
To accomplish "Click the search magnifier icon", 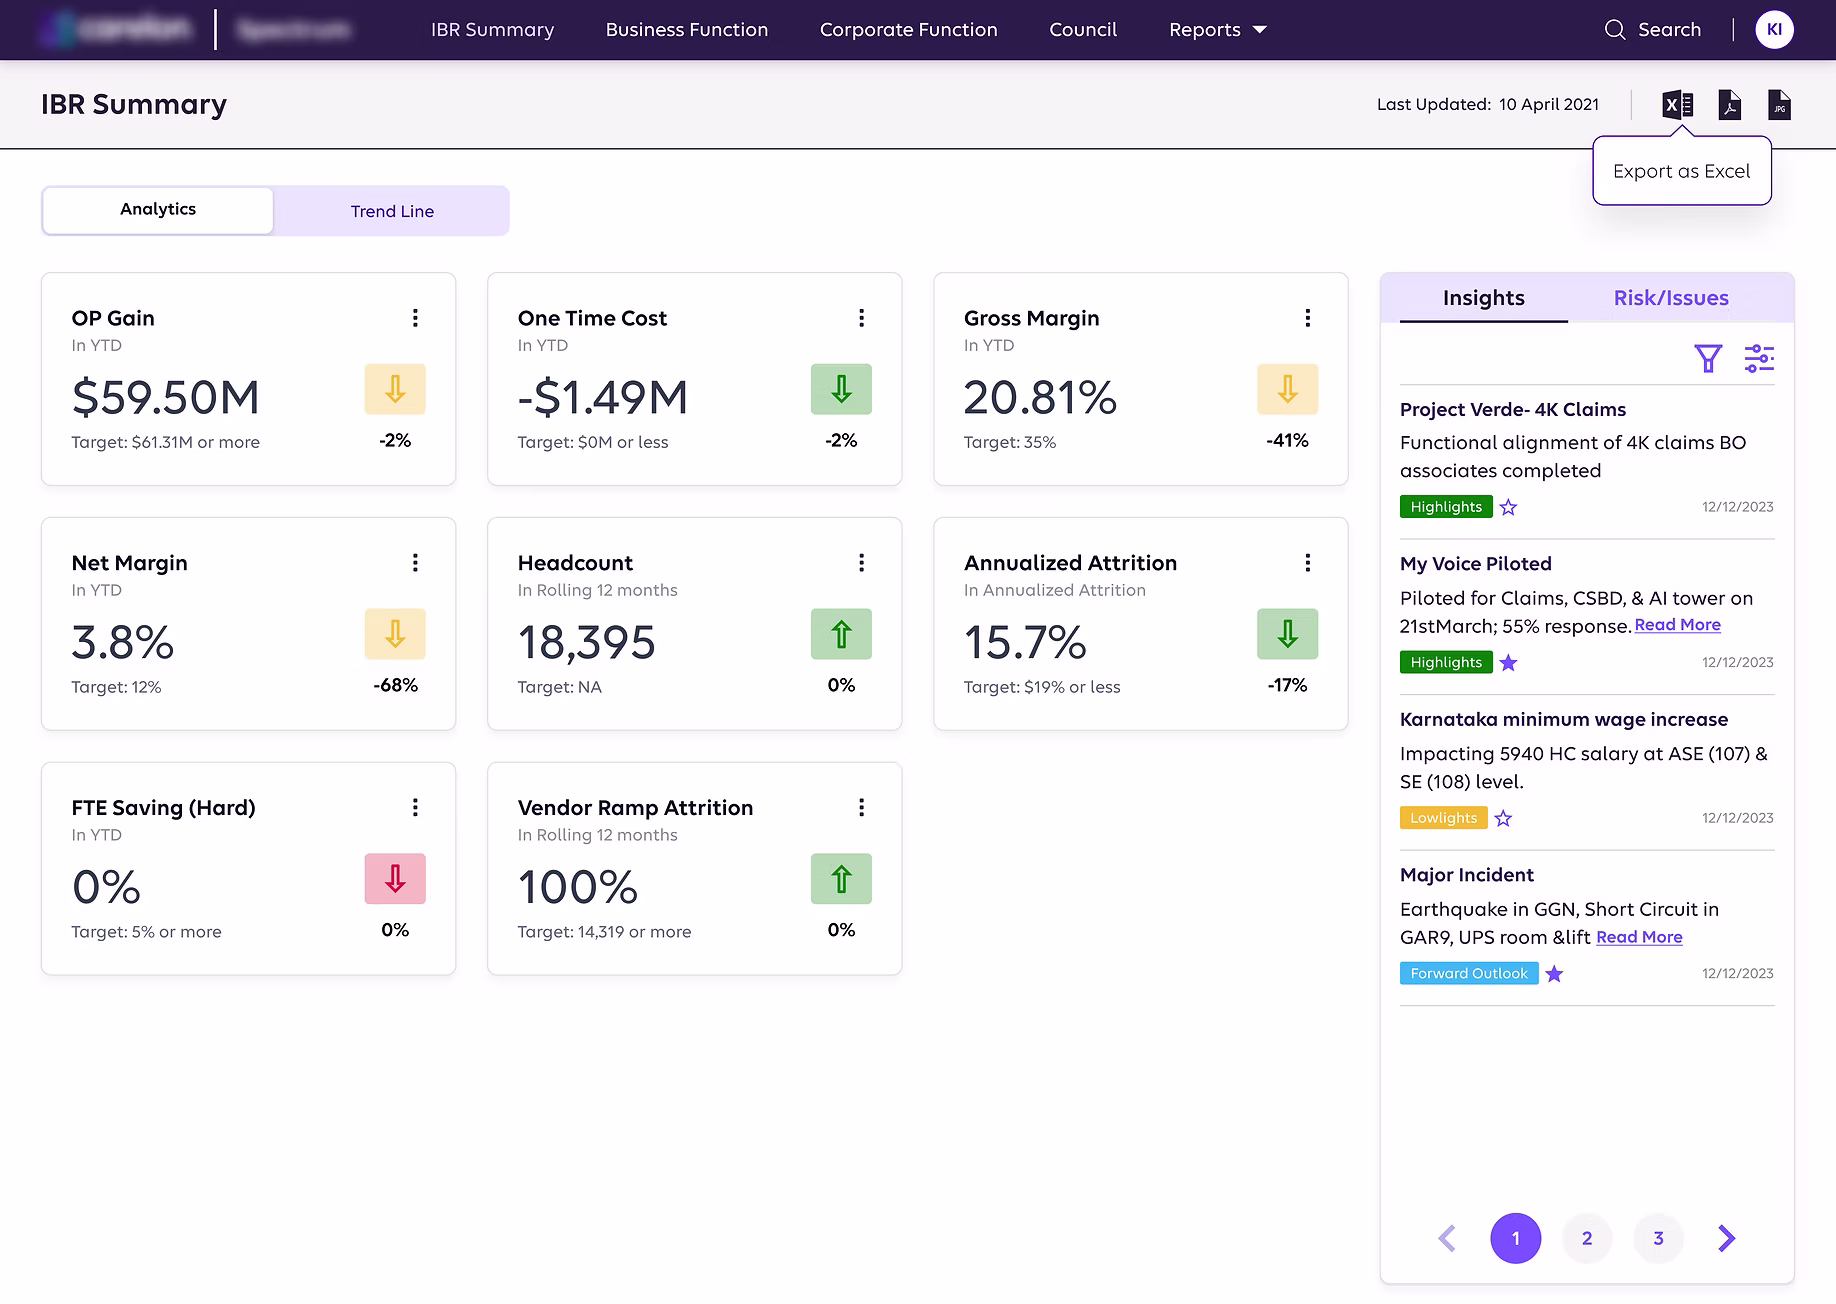I will coord(1614,30).
